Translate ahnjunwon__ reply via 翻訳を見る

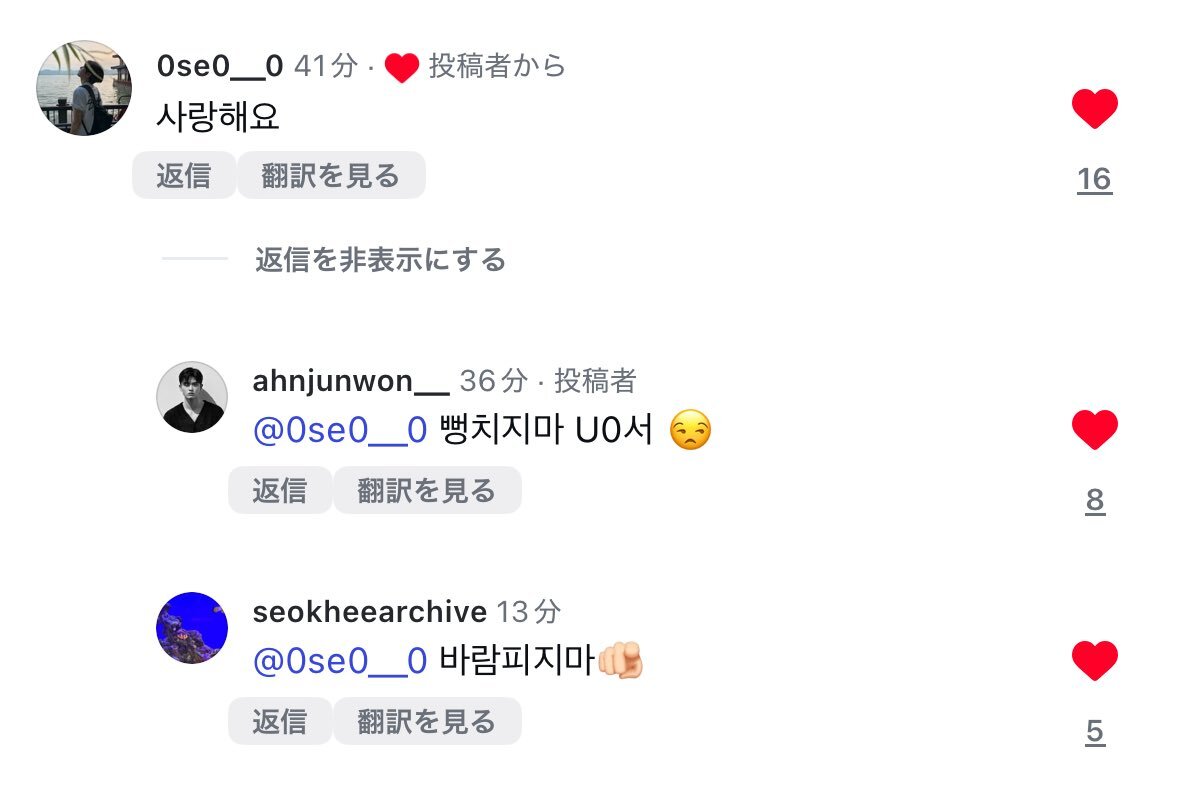click(427, 490)
